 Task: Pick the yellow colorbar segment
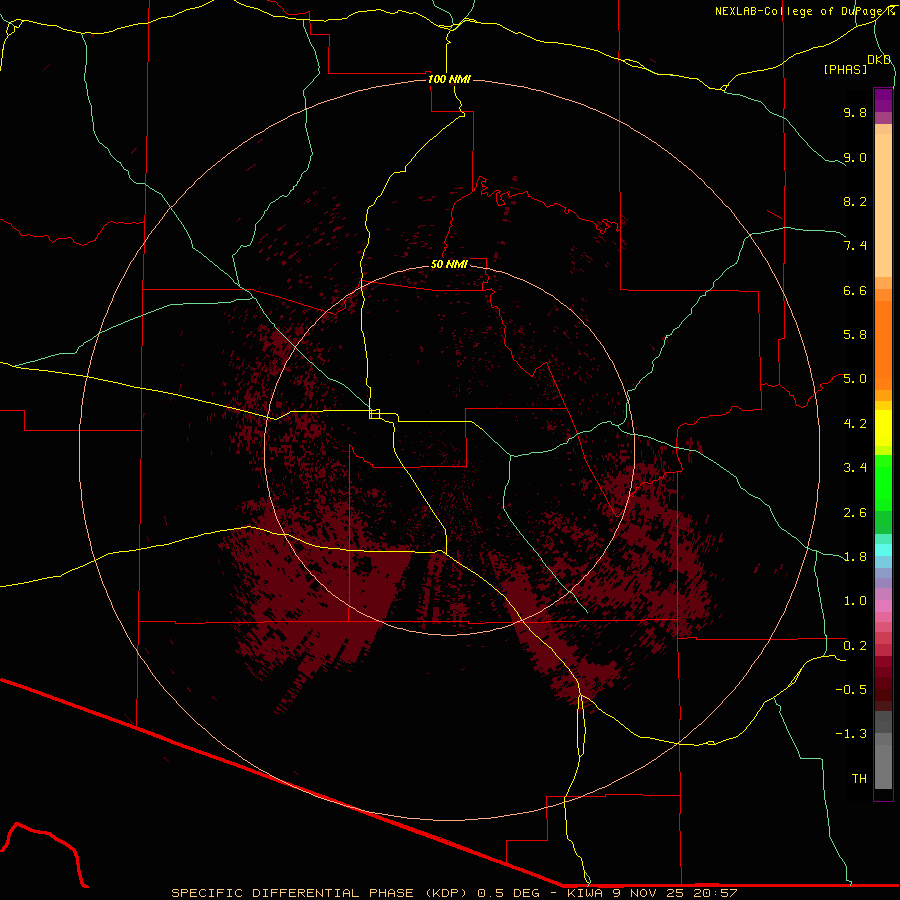pos(883,428)
